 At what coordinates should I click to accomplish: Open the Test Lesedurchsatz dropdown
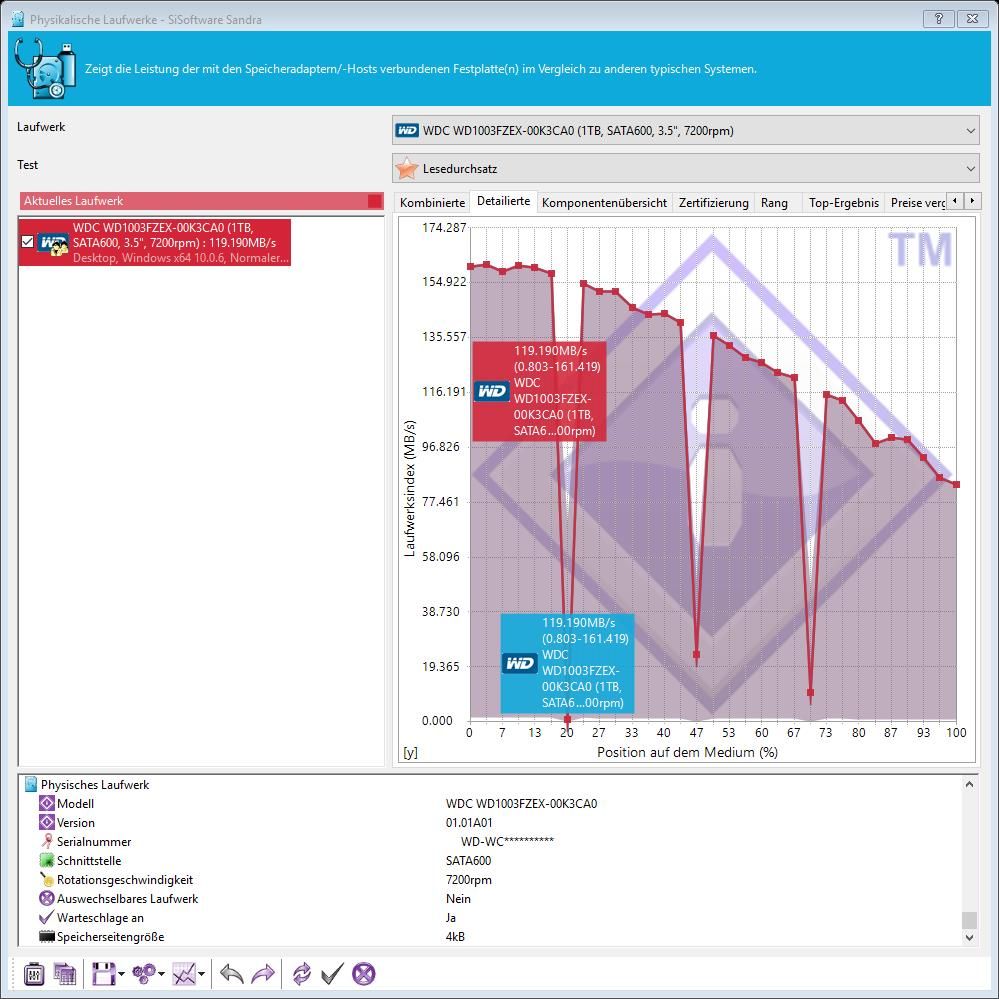coord(686,169)
